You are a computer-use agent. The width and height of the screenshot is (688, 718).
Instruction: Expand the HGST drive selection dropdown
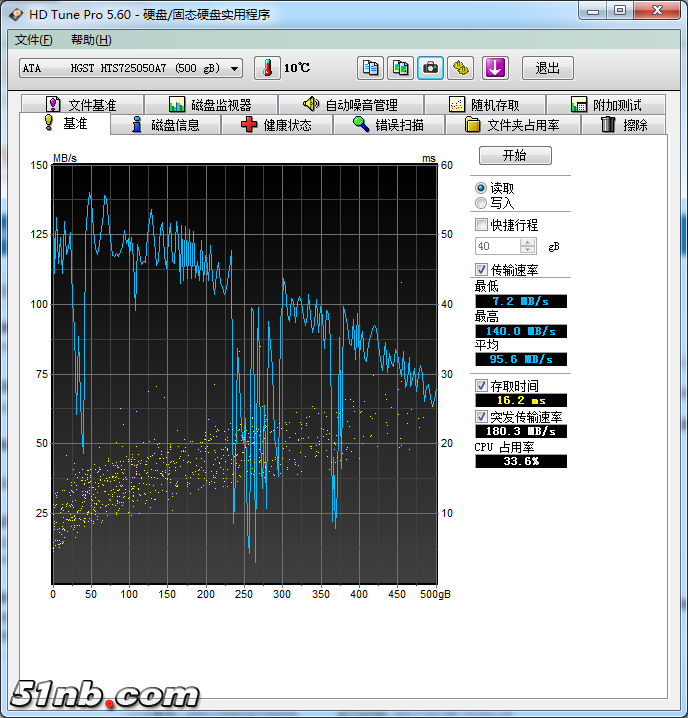point(235,68)
